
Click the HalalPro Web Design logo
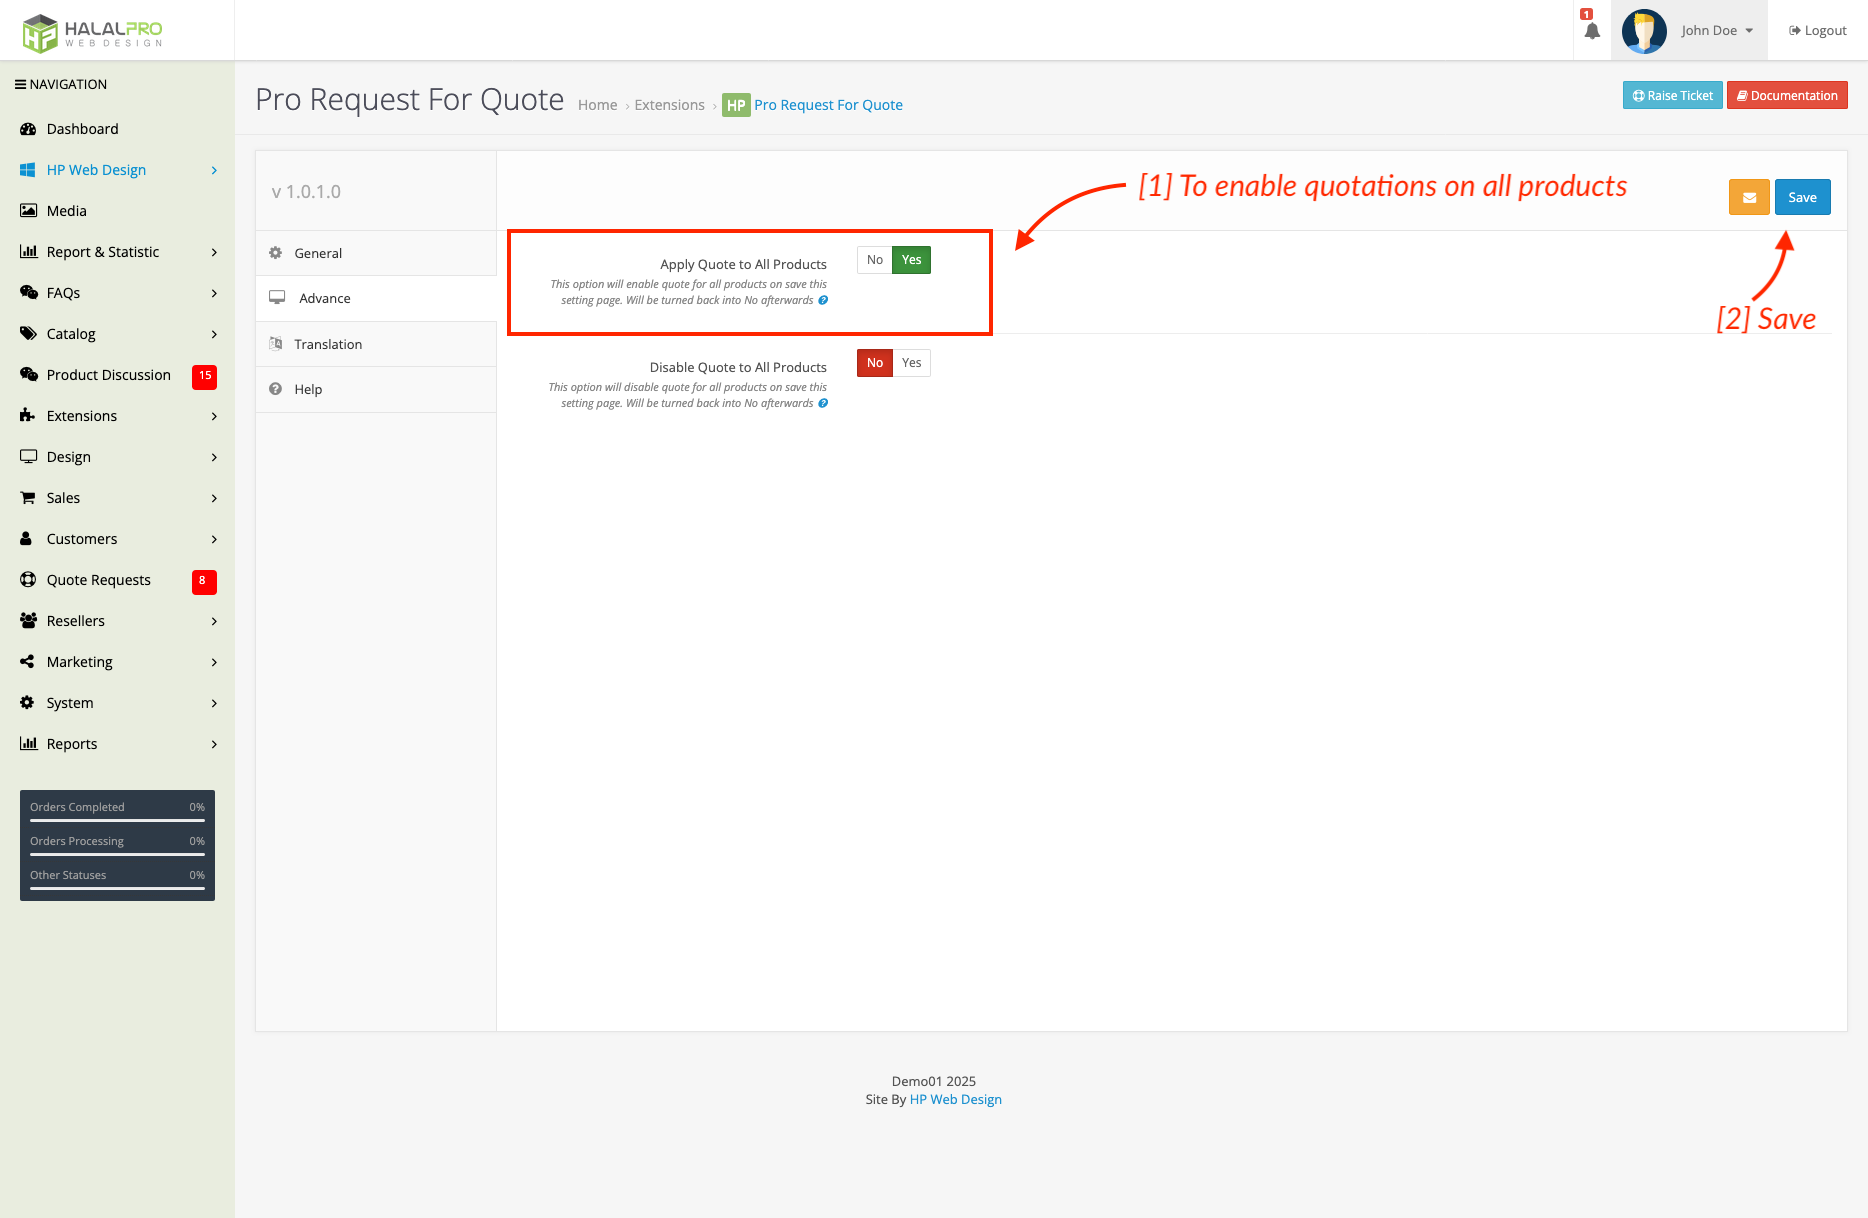(93, 32)
